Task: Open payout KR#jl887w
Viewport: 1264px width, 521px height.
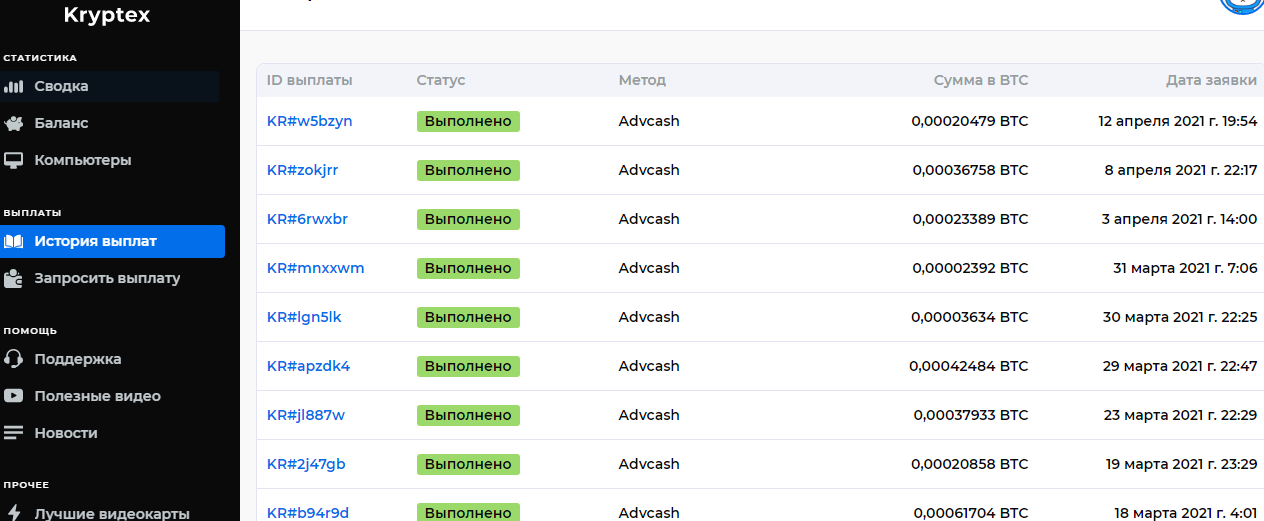Action: pos(306,415)
